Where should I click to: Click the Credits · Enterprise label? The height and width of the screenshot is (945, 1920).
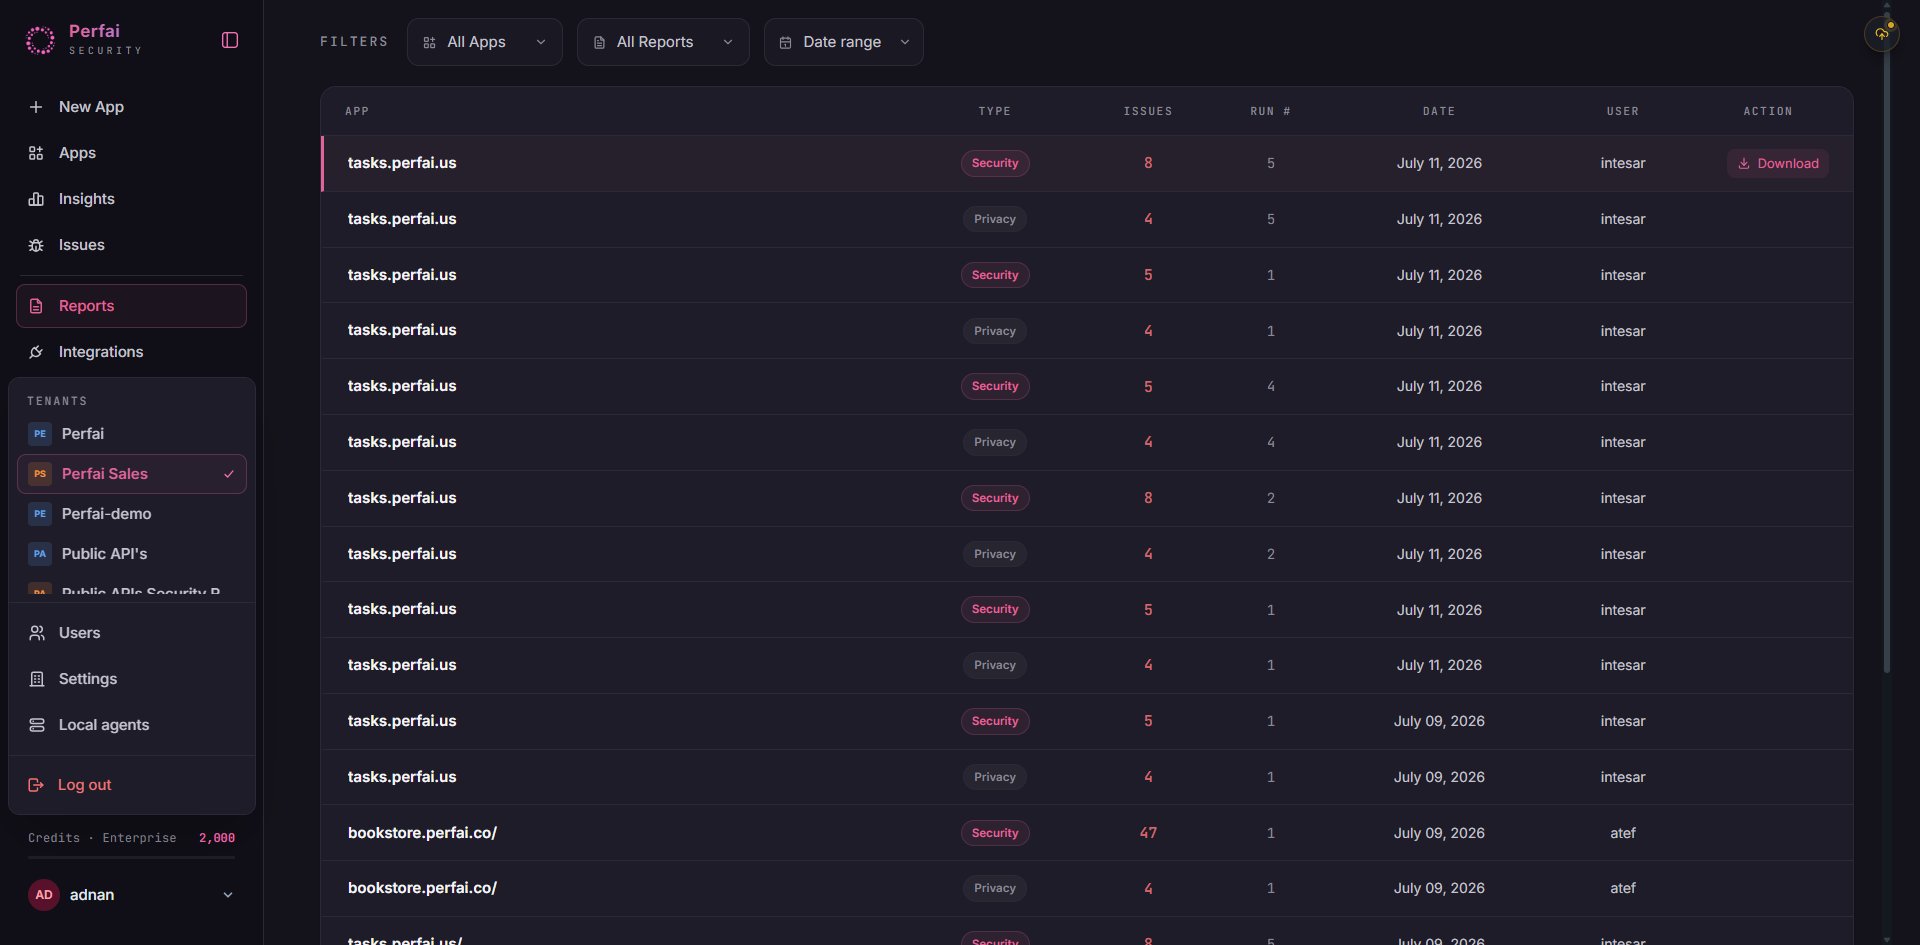point(102,838)
